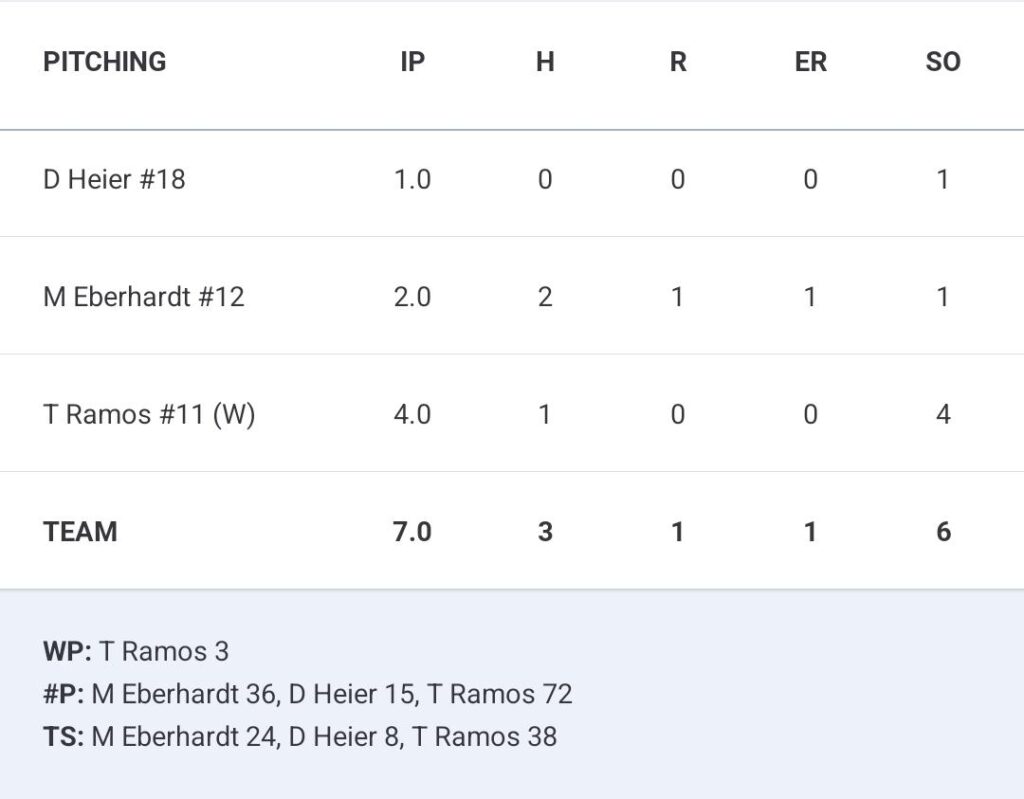
Task: Select the #P pitch count line
Action: coord(307,694)
